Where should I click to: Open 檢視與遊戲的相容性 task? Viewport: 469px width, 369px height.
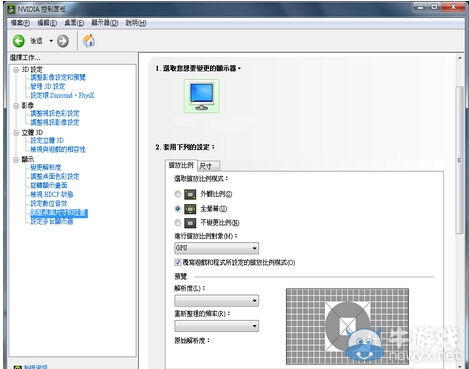58,149
